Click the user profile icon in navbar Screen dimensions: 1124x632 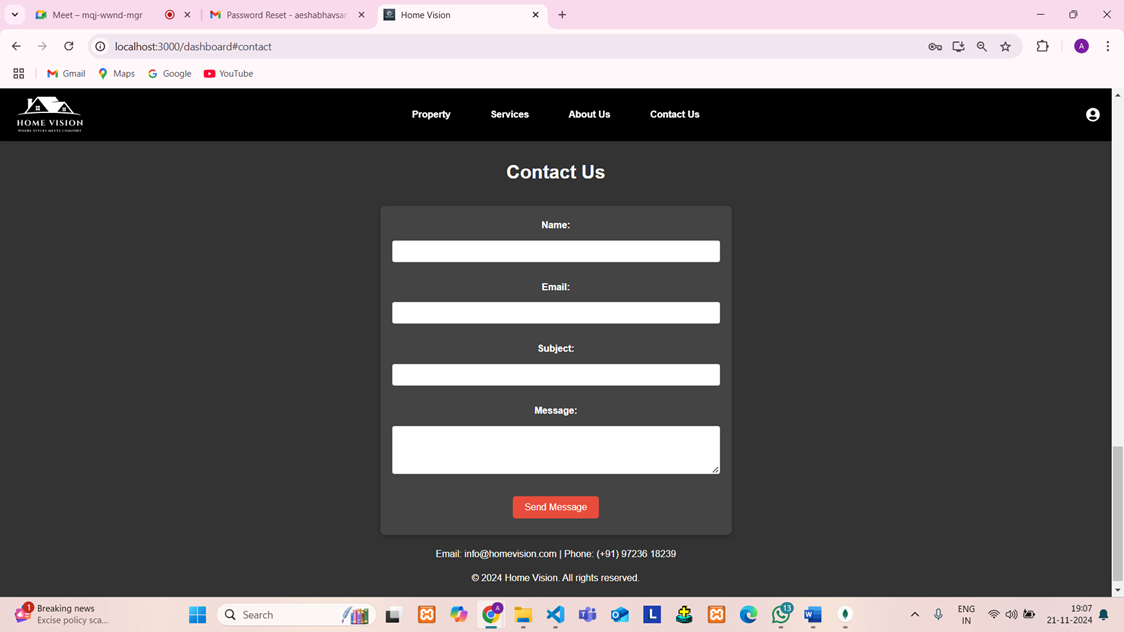click(x=1092, y=115)
